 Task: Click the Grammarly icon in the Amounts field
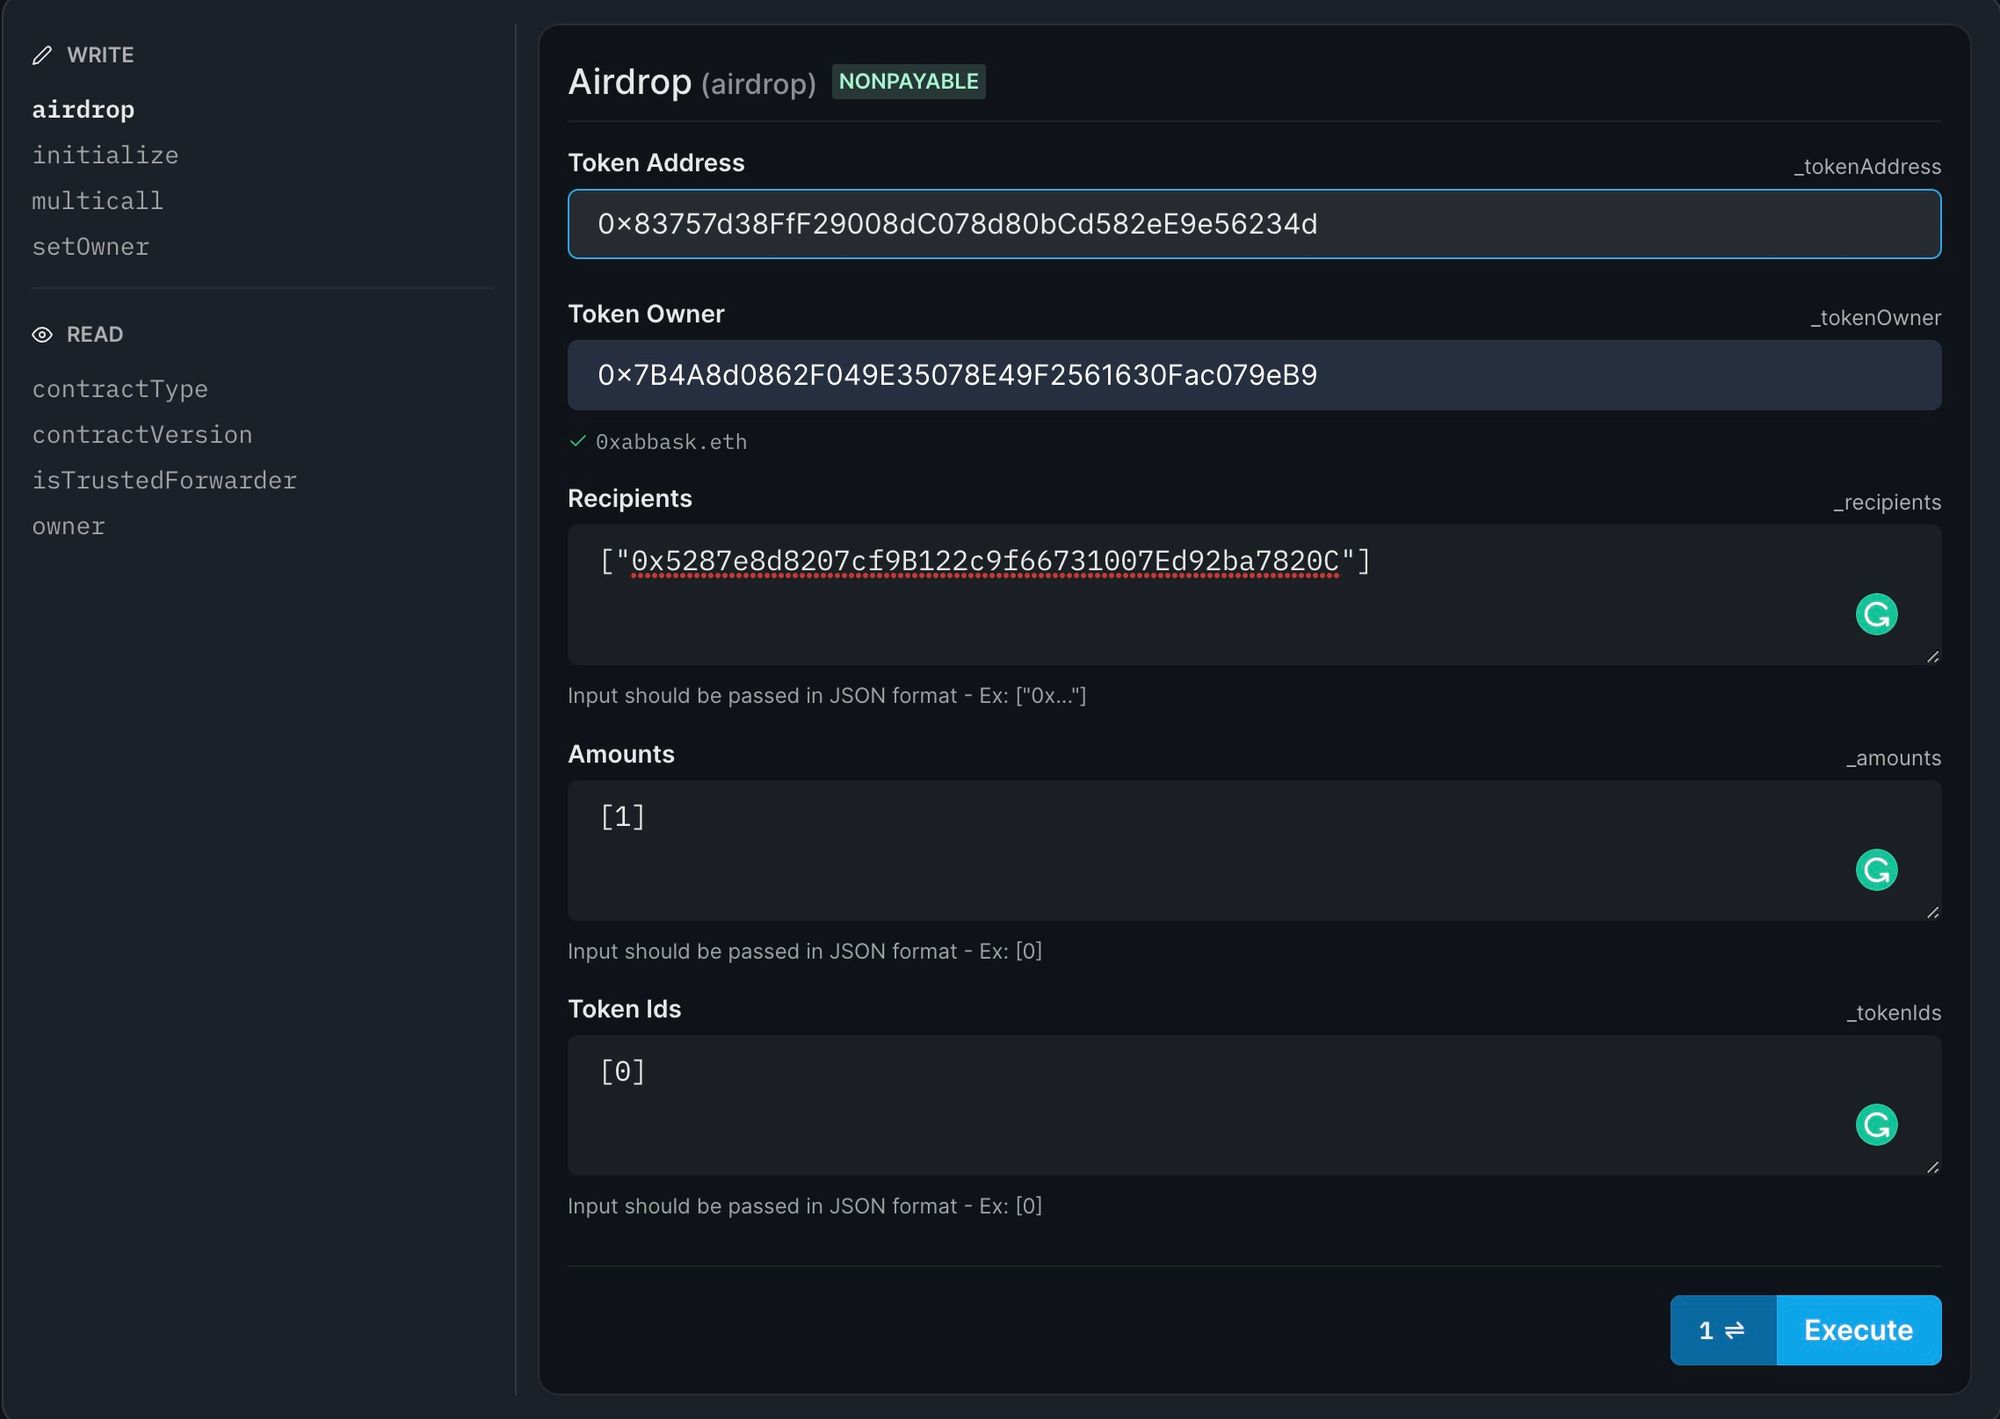tap(1875, 870)
